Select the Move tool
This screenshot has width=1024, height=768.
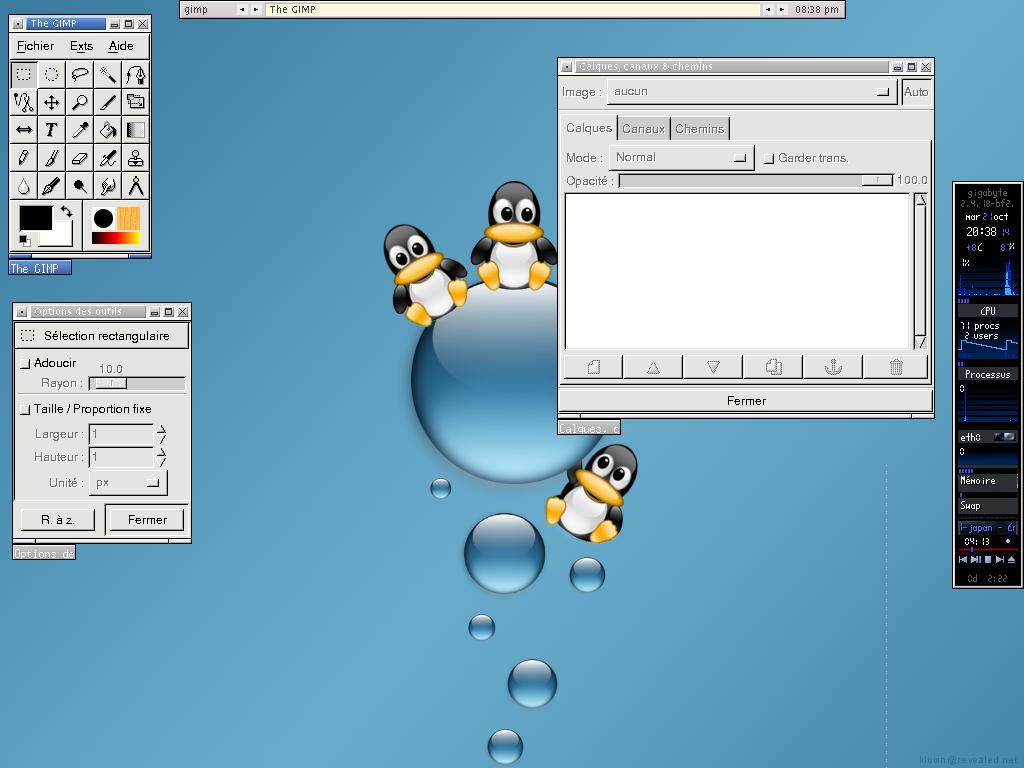pos(52,102)
